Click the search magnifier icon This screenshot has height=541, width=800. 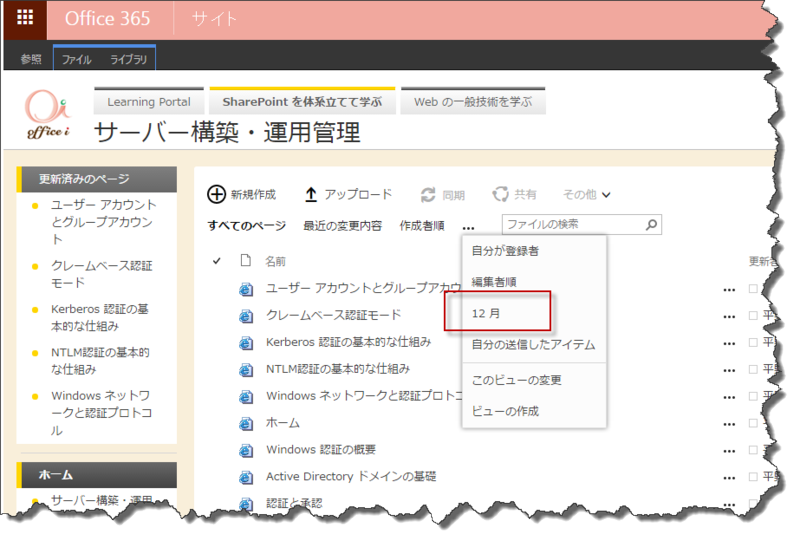651,225
